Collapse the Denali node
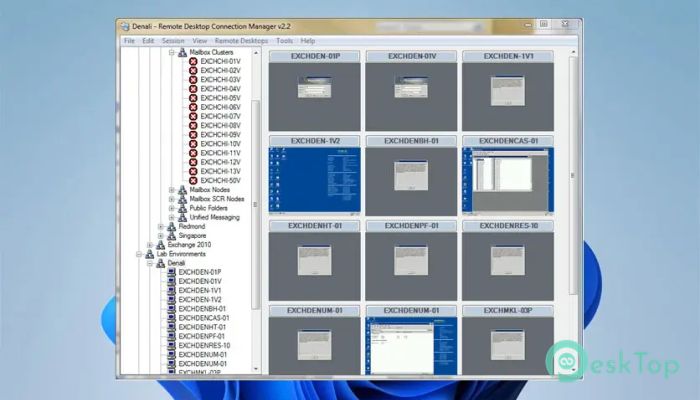Viewport: 700px width, 400px height. [150, 263]
